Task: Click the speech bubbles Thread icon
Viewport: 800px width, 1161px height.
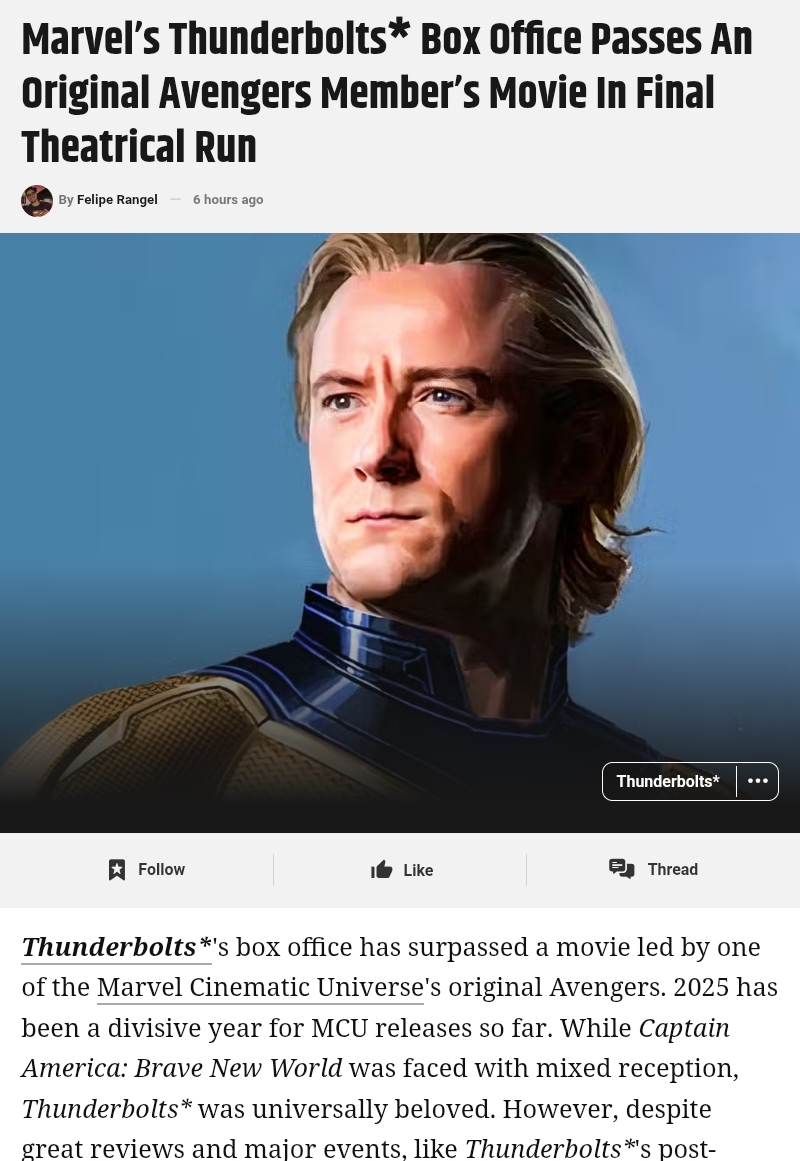Action: tap(621, 869)
